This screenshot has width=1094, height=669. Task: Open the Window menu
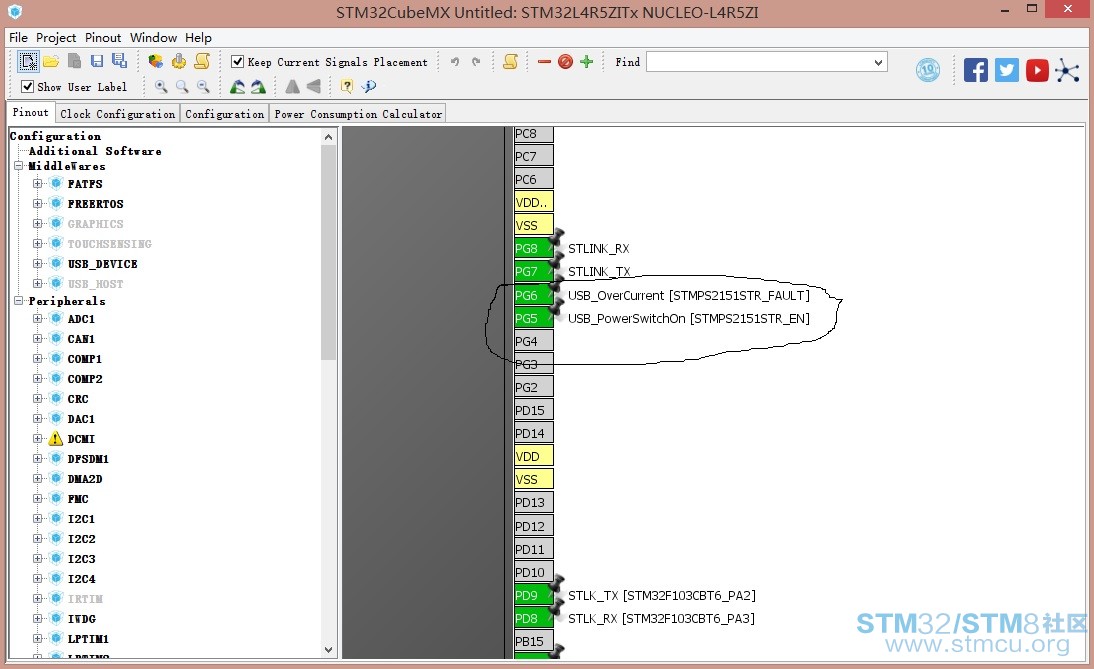click(153, 38)
